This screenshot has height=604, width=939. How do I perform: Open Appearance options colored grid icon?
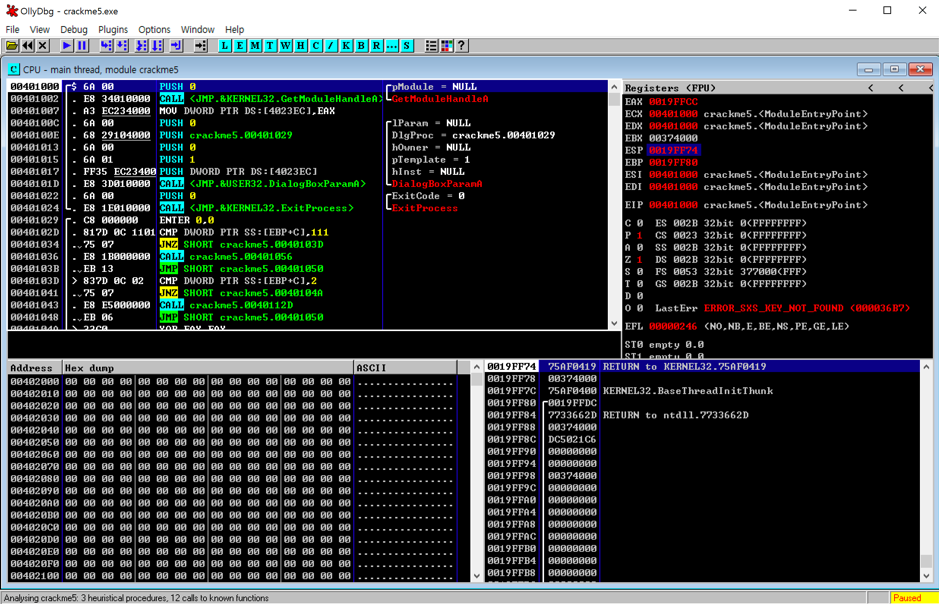point(446,45)
